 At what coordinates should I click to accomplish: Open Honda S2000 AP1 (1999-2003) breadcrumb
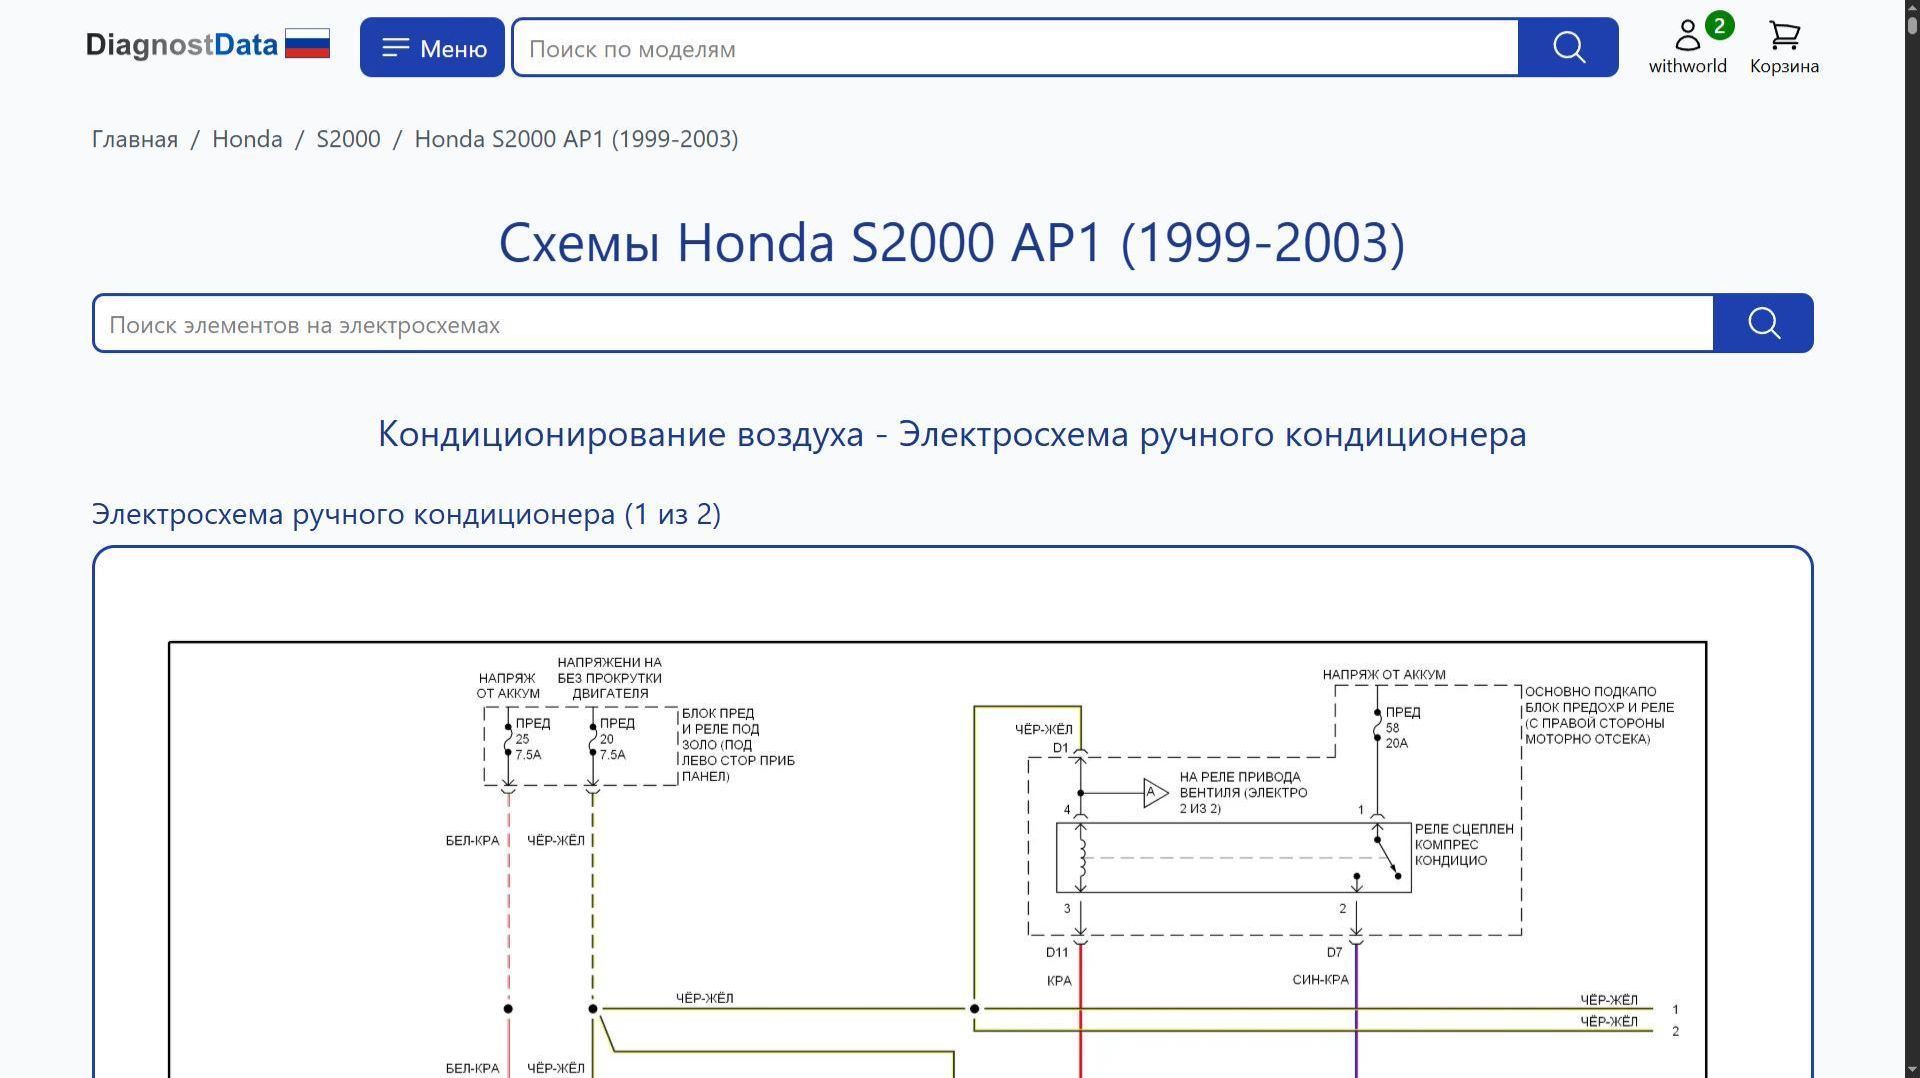tap(576, 139)
